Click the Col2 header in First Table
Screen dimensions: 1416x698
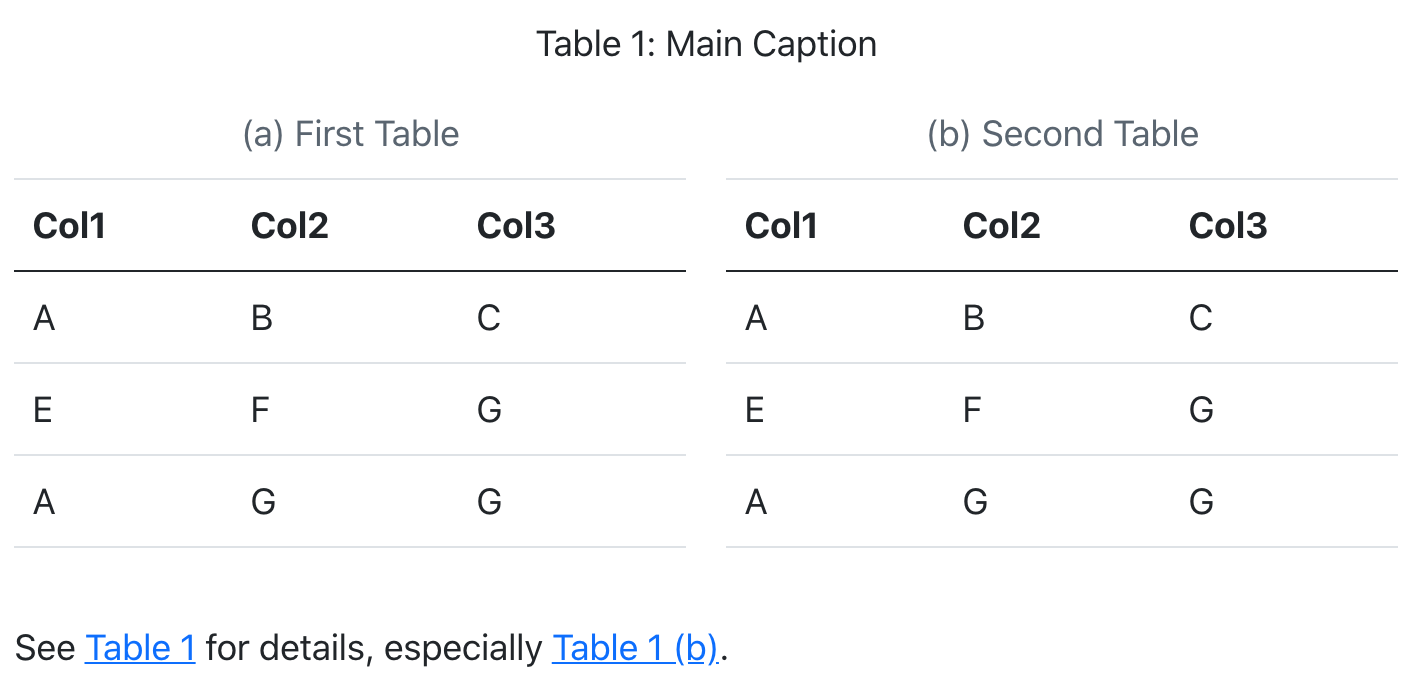pos(290,226)
